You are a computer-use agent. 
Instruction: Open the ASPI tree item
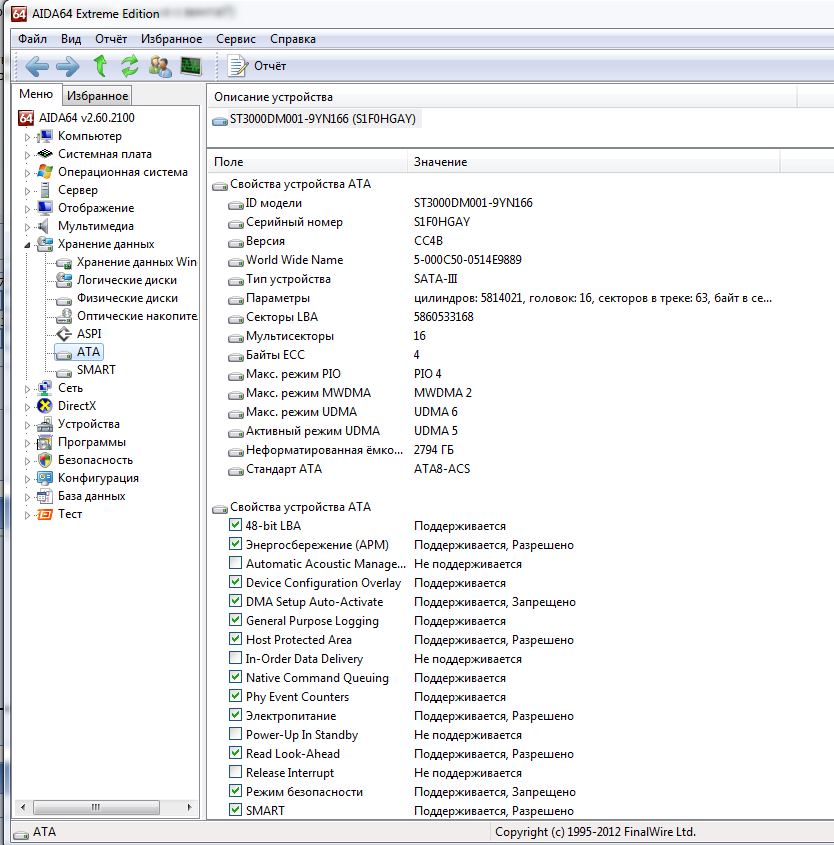coord(89,334)
